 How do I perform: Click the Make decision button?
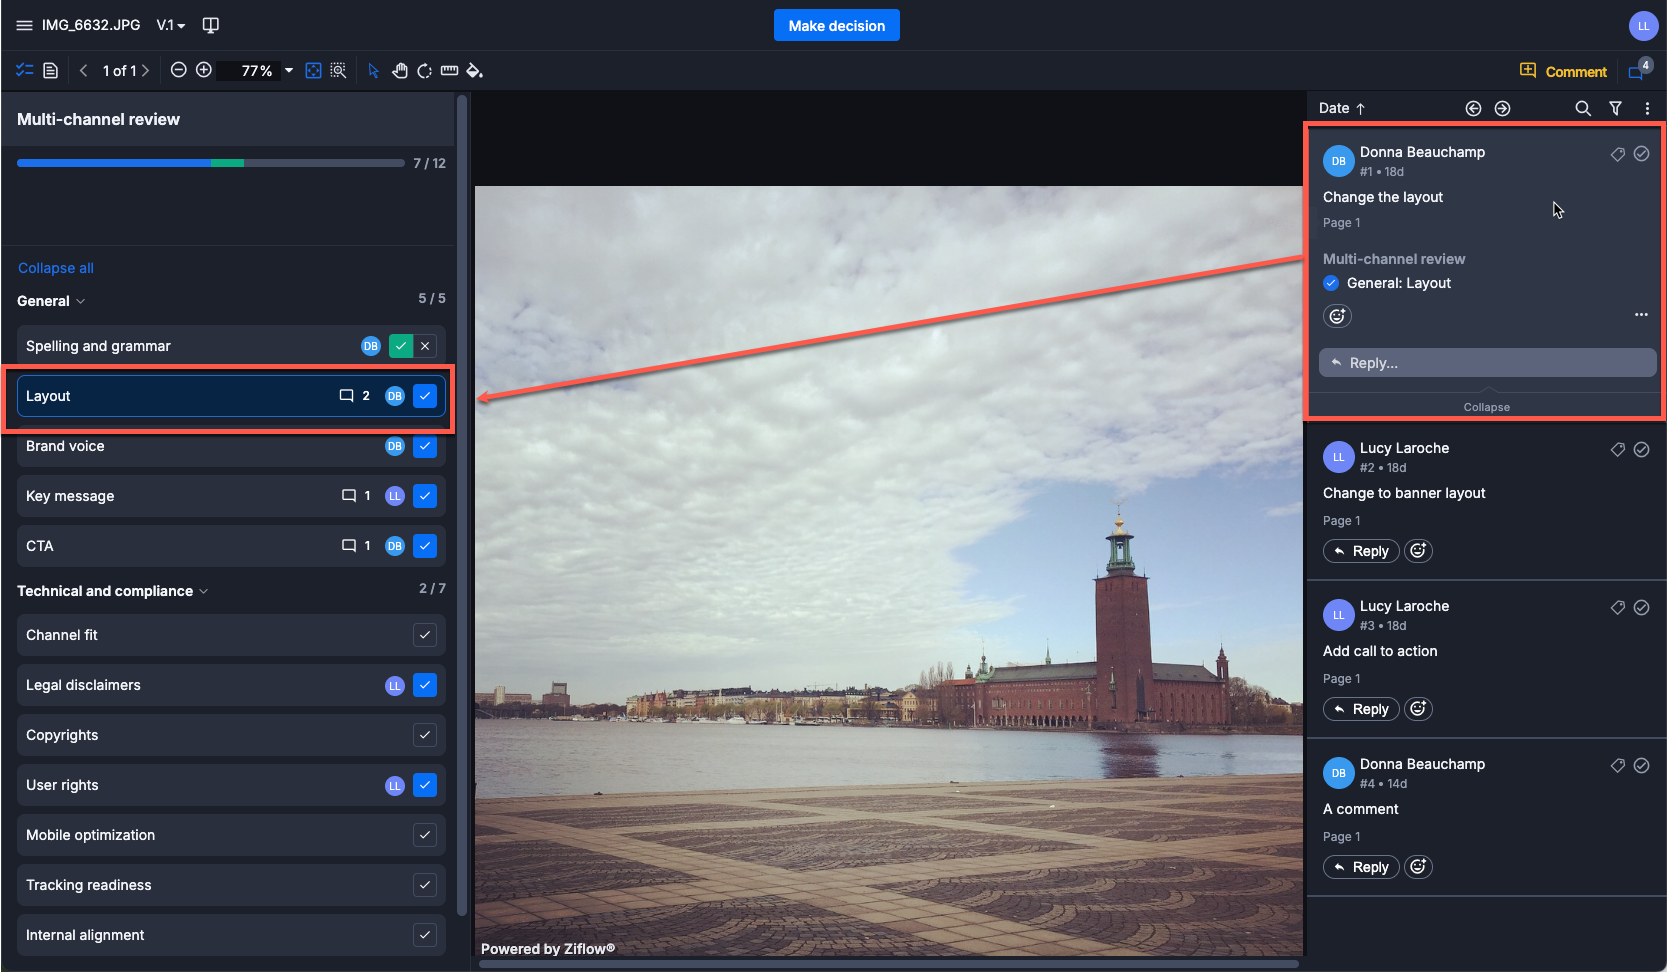[836, 26]
